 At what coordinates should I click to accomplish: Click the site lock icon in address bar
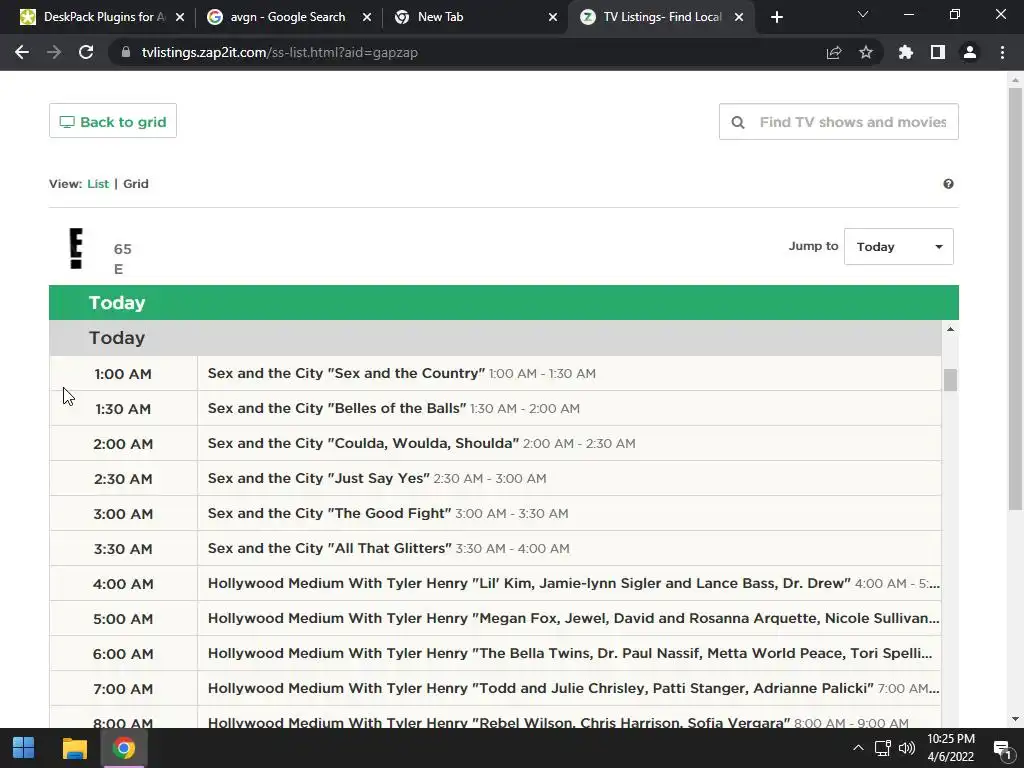click(x=126, y=52)
